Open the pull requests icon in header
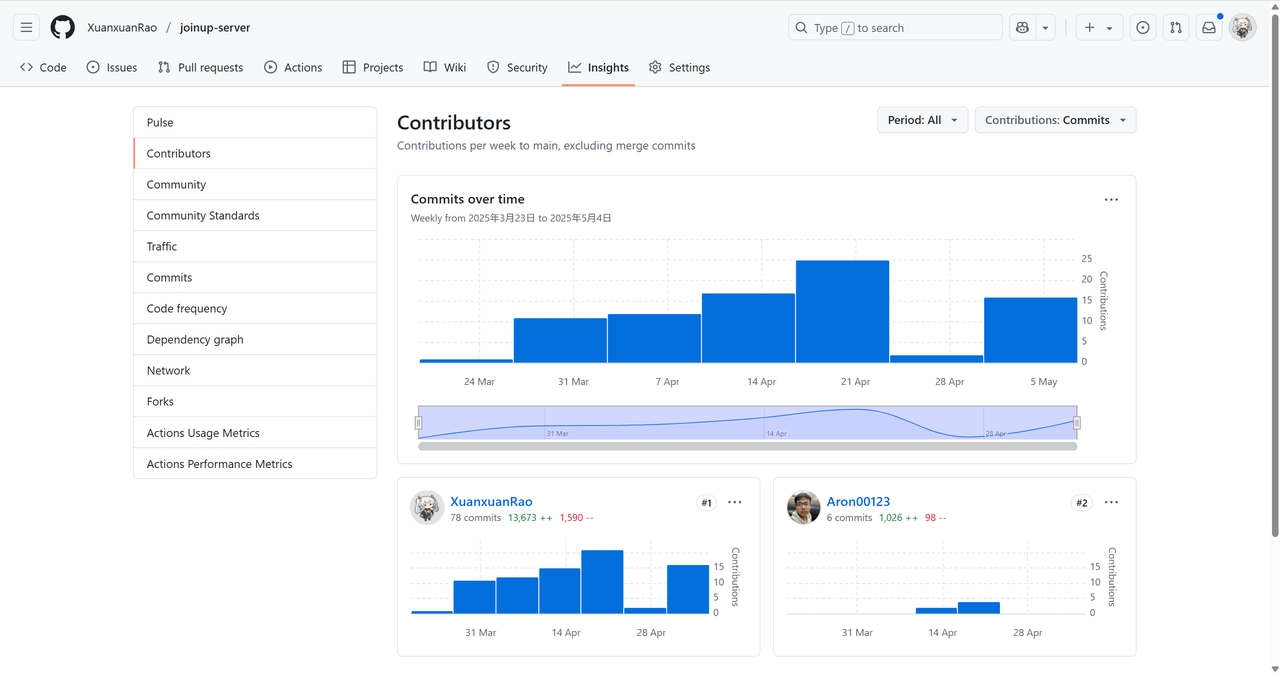The image size is (1280, 674). (x=1176, y=28)
